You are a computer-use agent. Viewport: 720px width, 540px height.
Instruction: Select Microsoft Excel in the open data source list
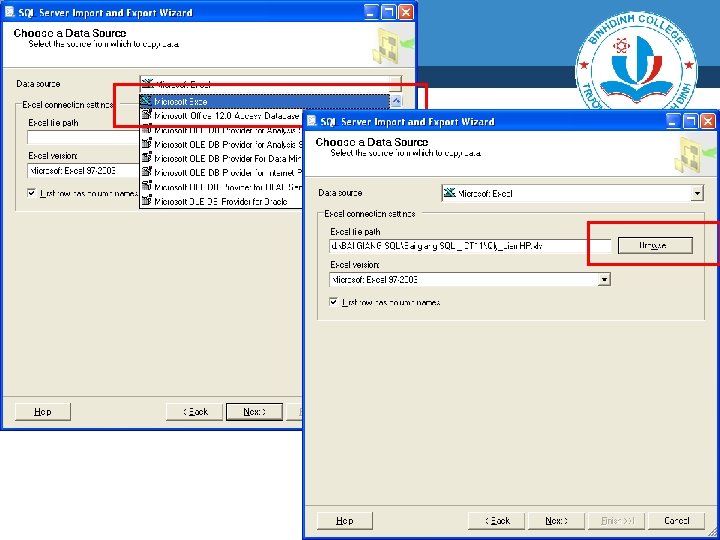coord(264,101)
